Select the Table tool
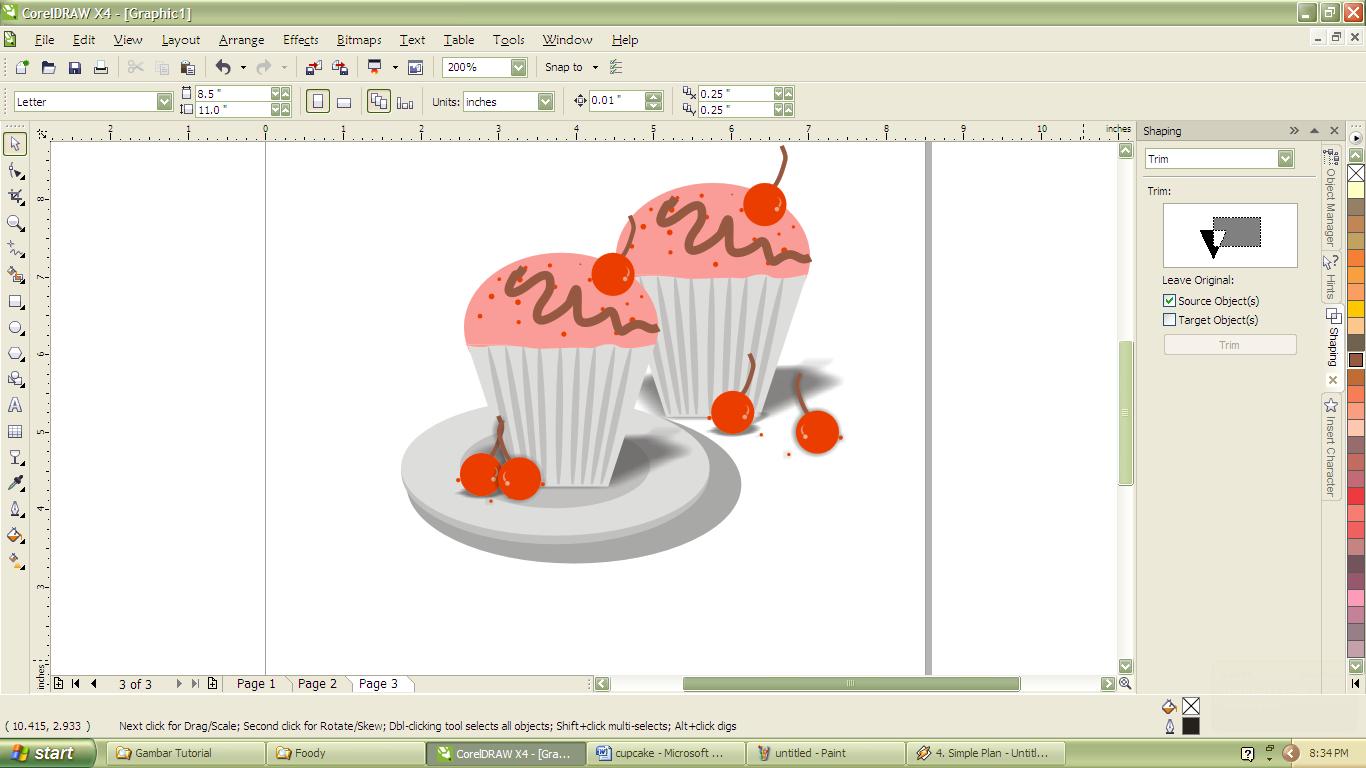Image resolution: width=1366 pixels, height=768 pixels. (14, 431)
